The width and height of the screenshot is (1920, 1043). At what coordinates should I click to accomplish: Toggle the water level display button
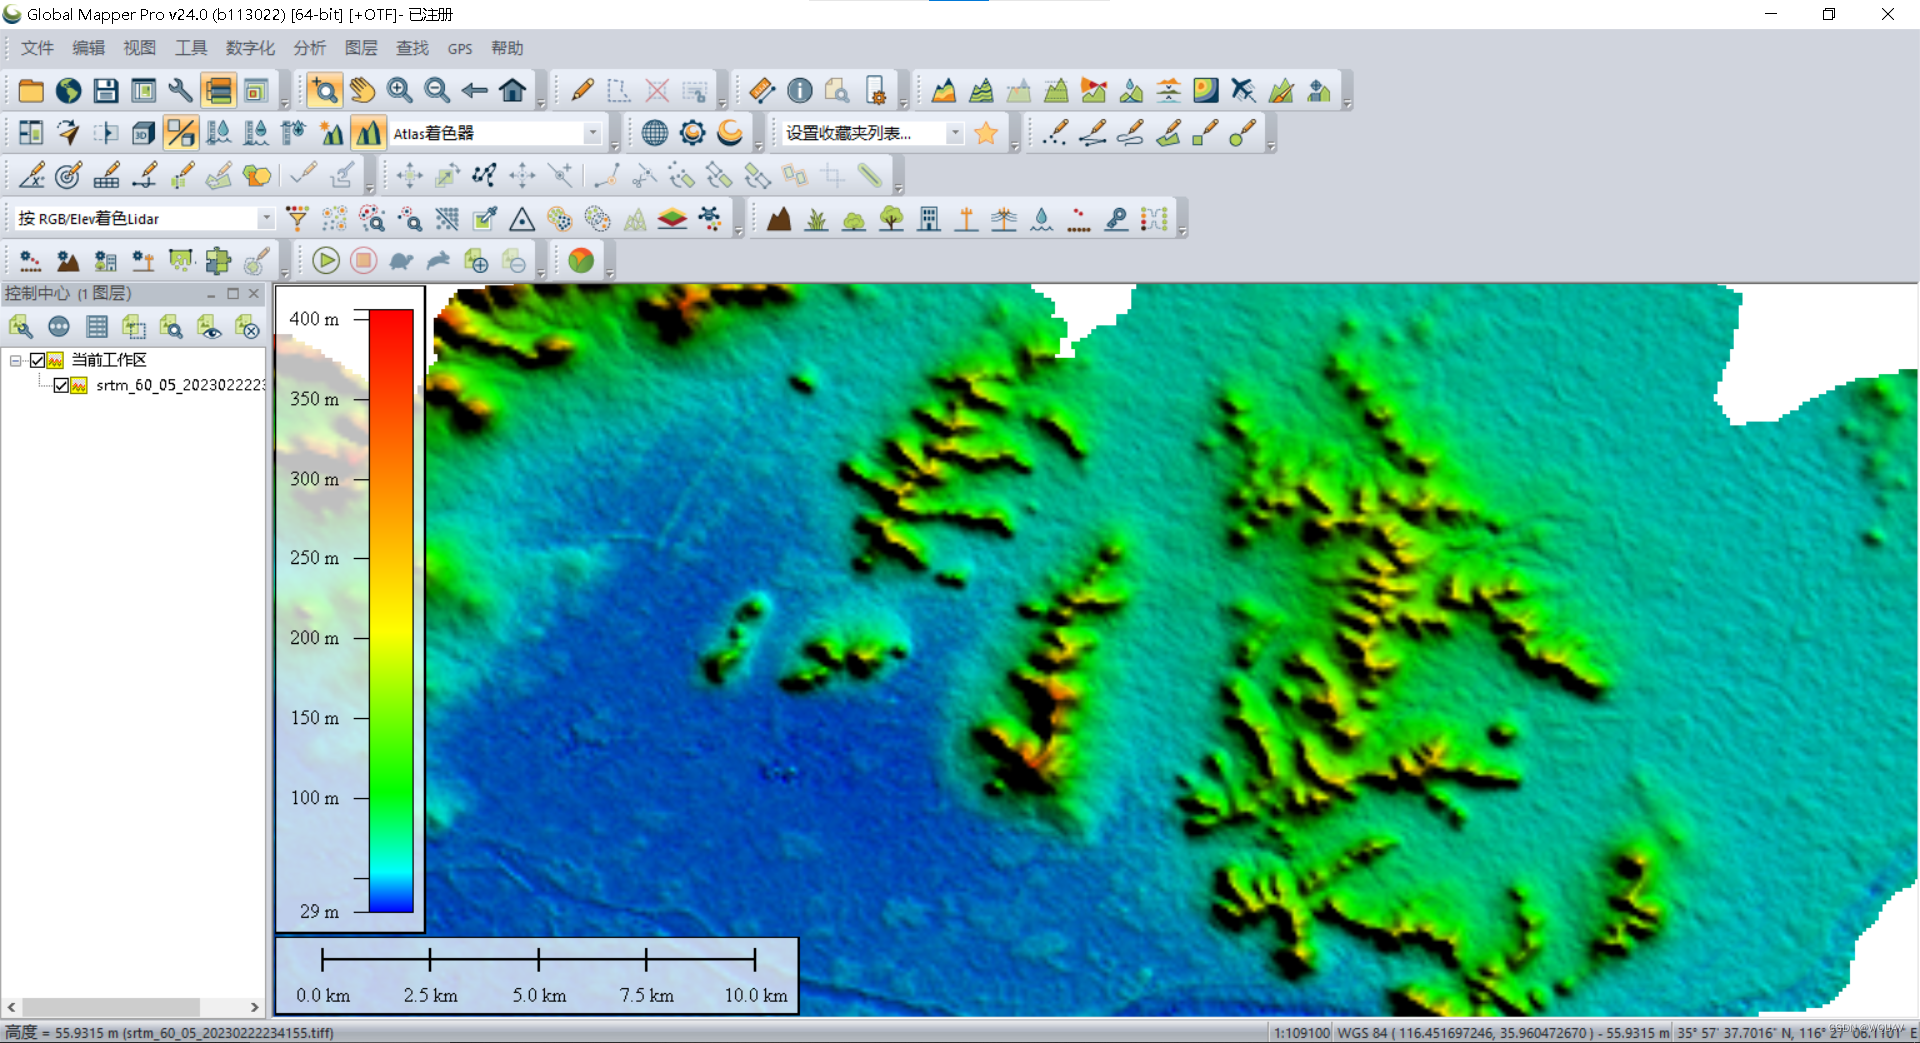(219, 133)
